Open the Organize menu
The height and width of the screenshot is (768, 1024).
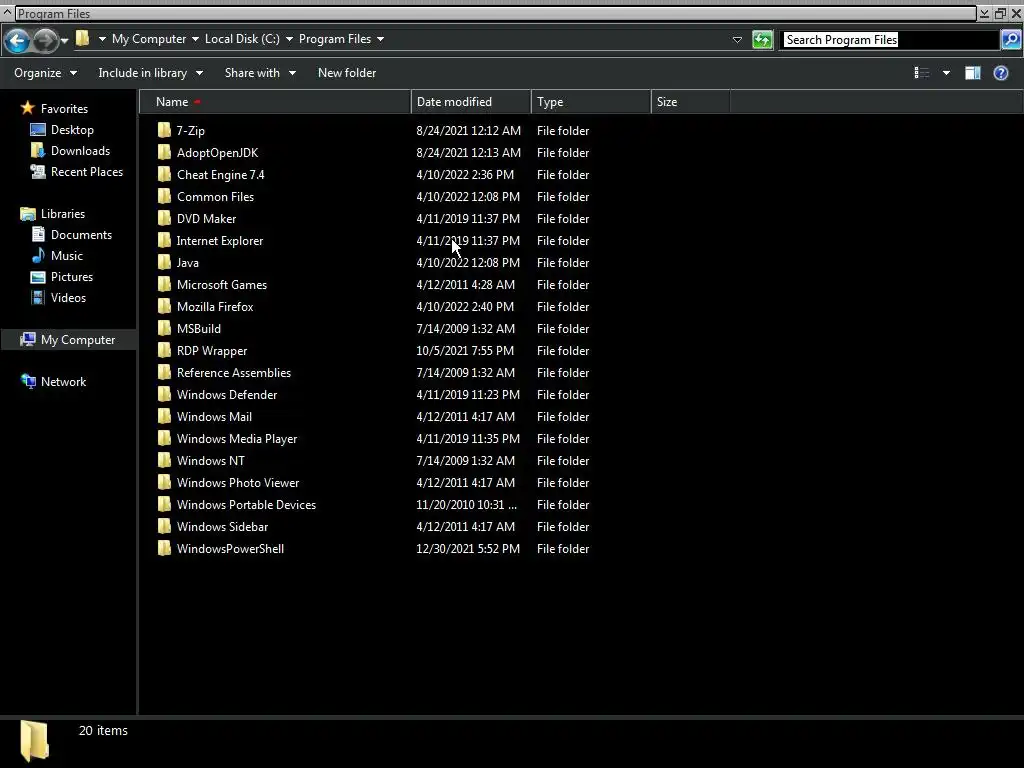click(x=46, y=73)
